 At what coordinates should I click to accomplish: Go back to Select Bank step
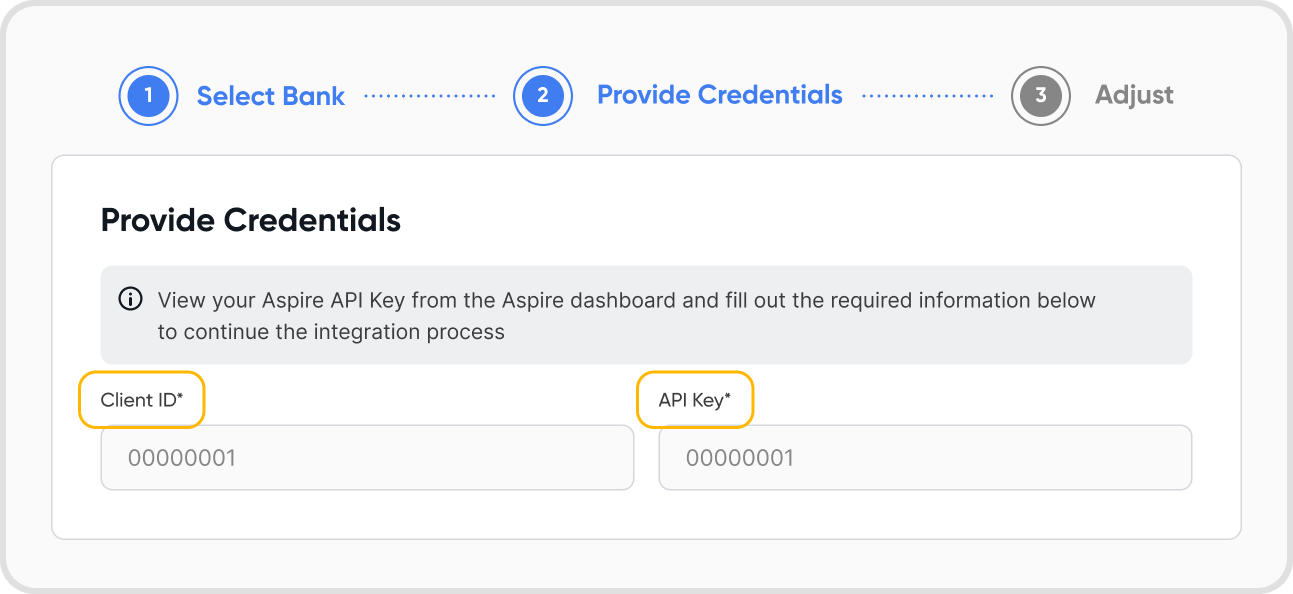(271, 96)
